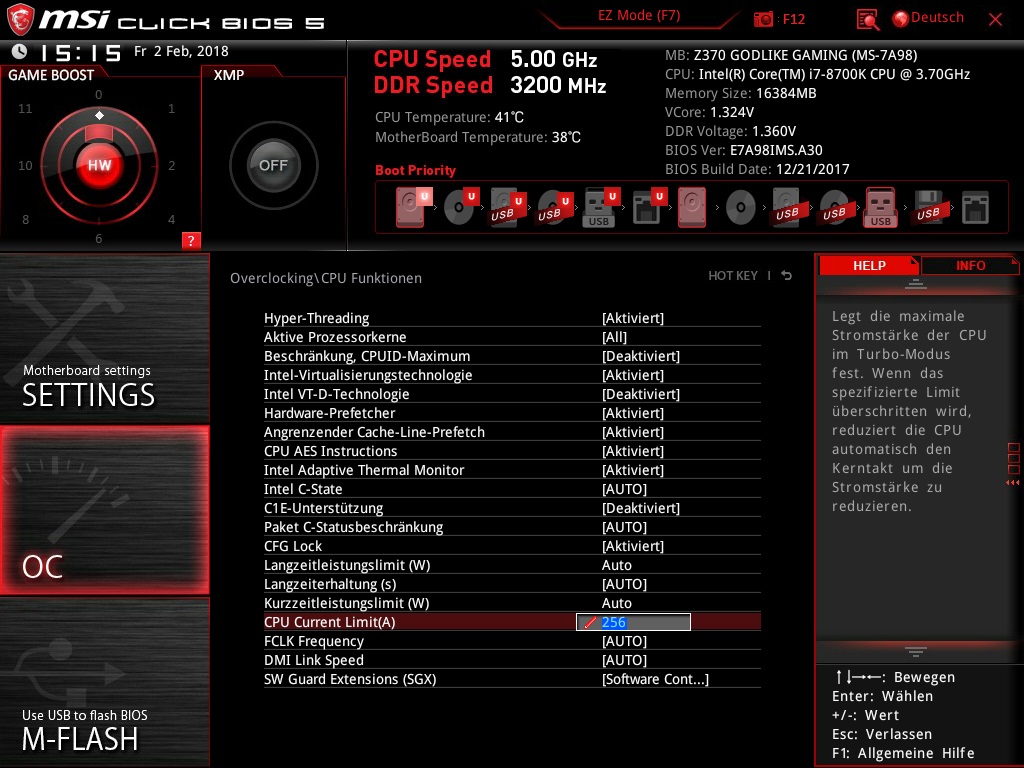This screenshot has height=768, width=1024.
Task: Open the SETTINGS motherboard section
Action: coord(104,338)
